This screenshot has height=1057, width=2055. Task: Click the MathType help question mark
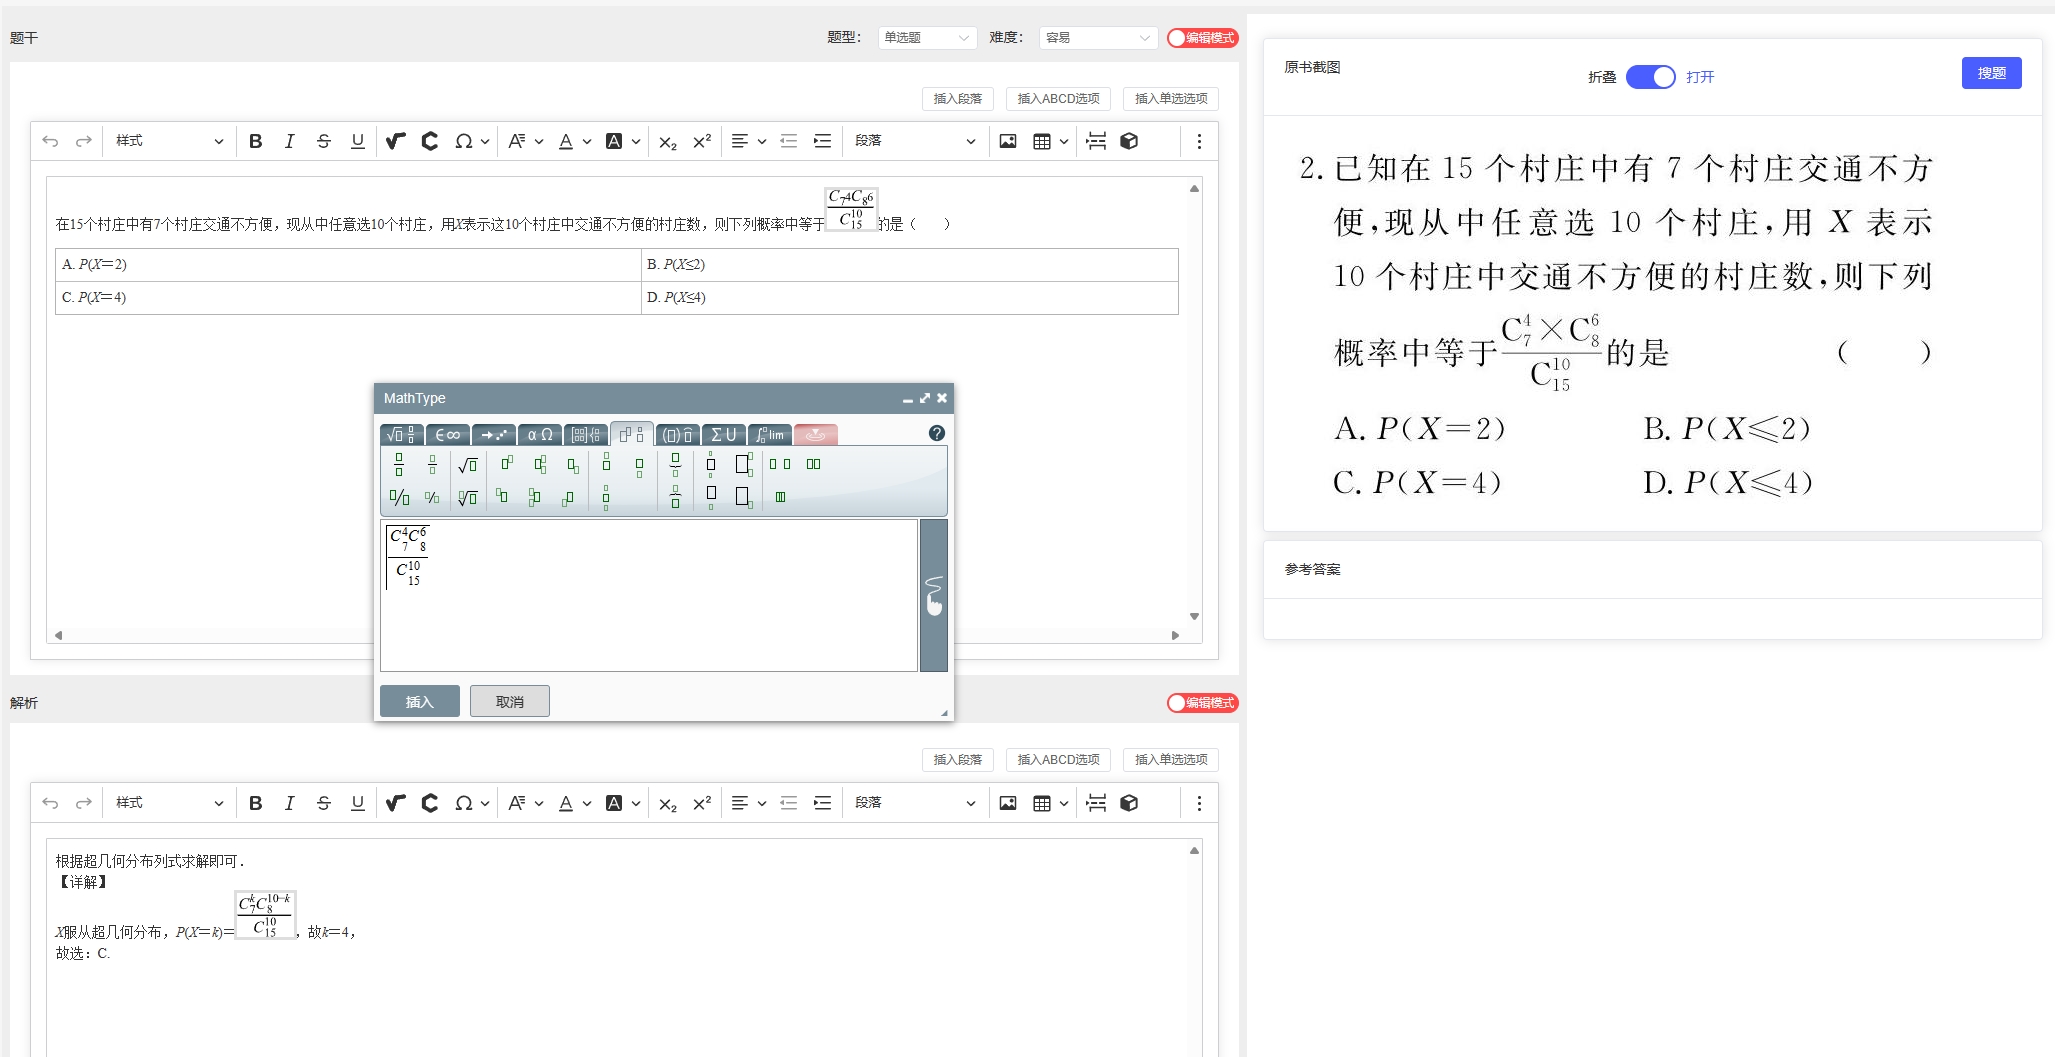coord(936,433)
